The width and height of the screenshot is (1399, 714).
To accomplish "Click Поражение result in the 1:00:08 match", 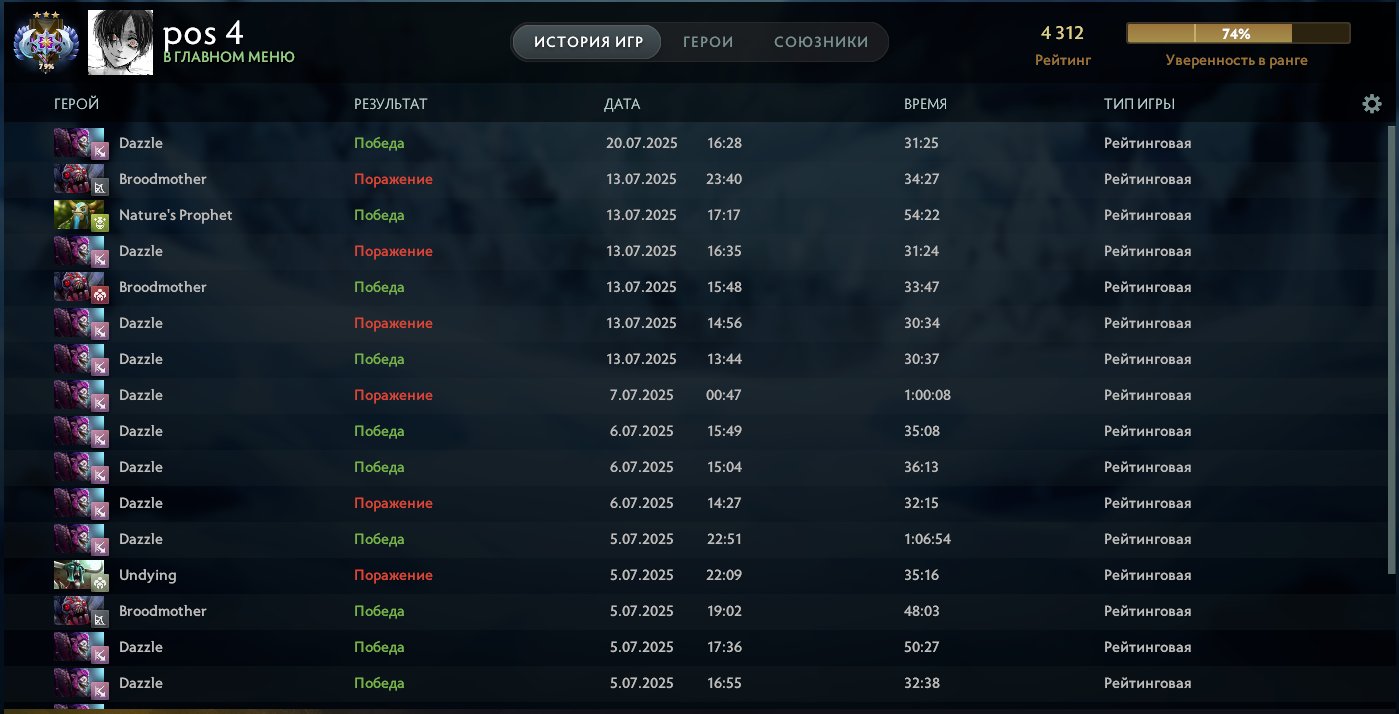I will (x=393, y=395).
